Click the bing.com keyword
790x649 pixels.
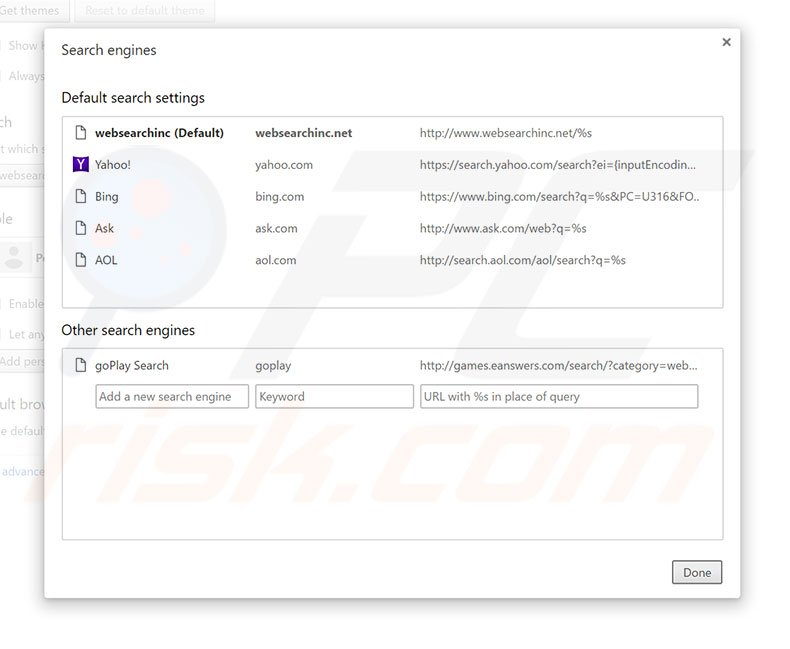tap(280, 197)
